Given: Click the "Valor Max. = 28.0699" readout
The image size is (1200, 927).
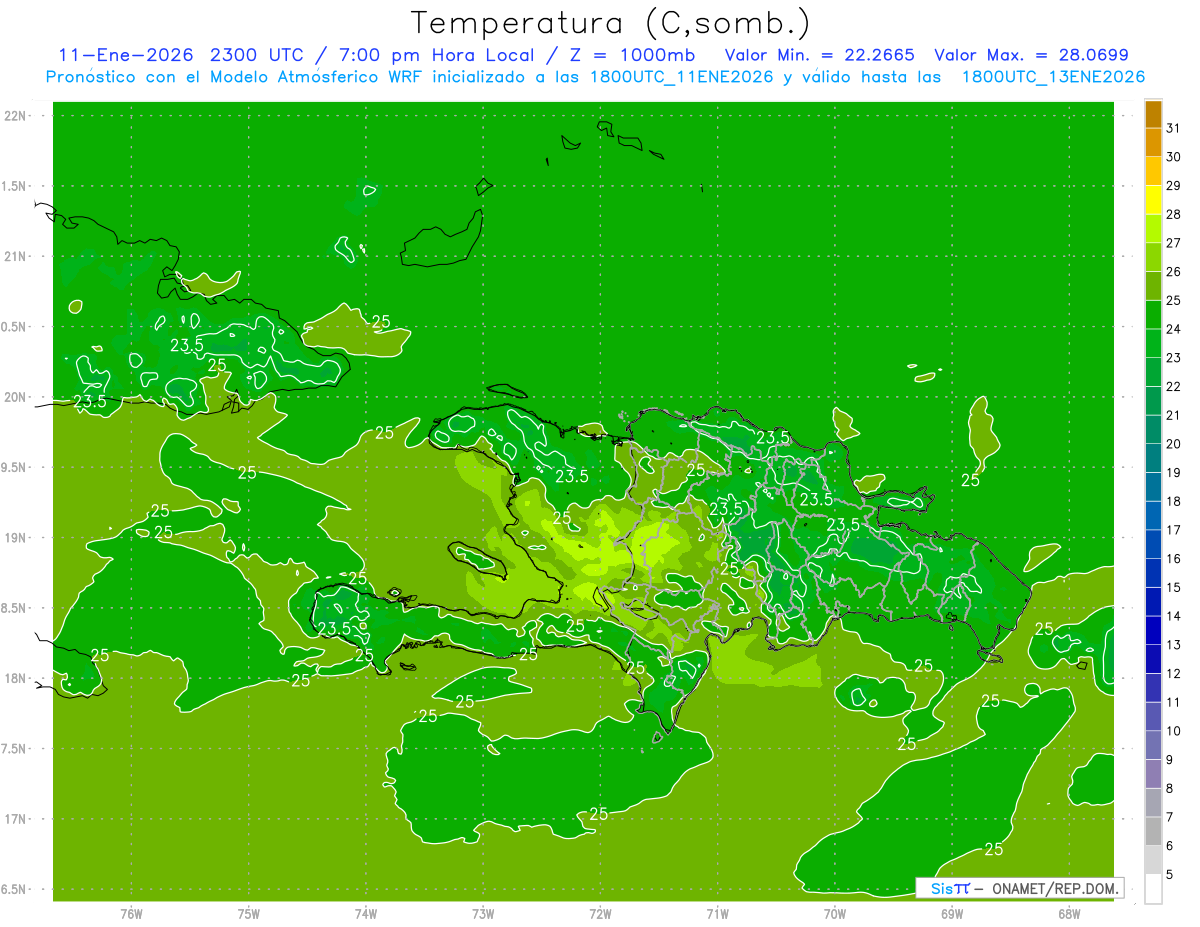Looking at the screenshot, I should (1031, 55).
